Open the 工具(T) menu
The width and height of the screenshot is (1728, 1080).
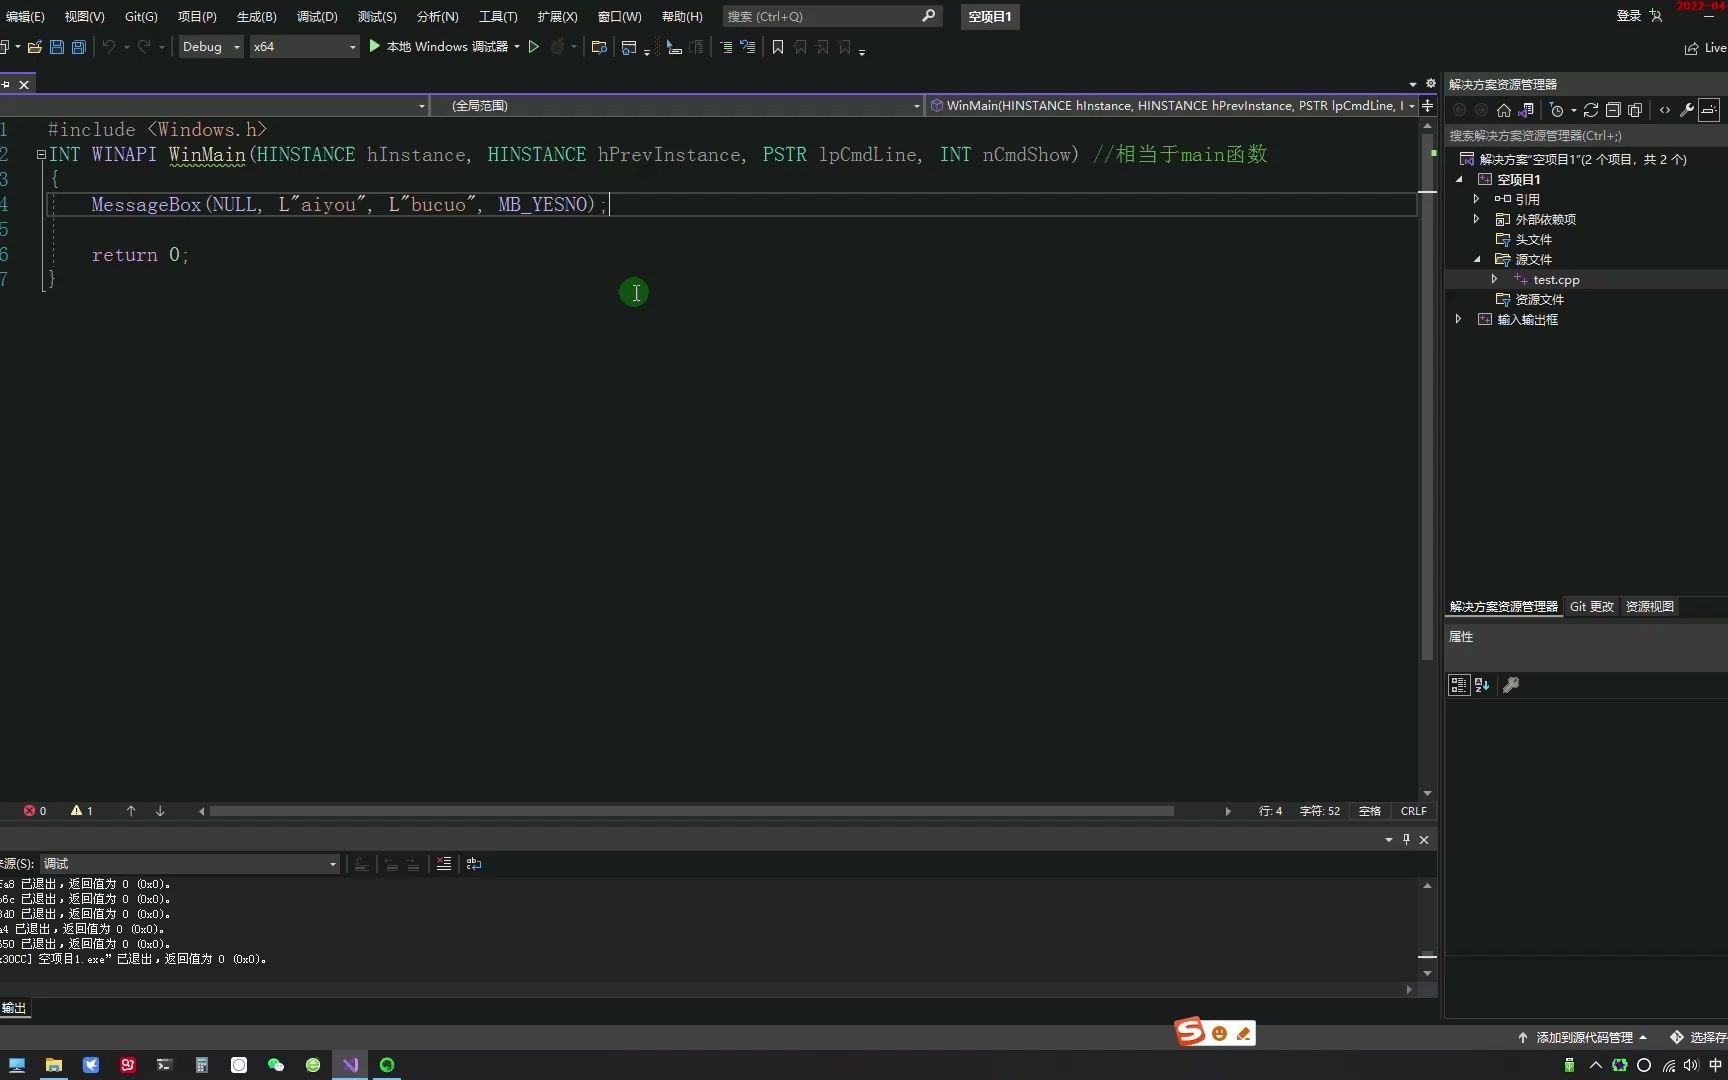pyautogui.click(x=498, y=16)
